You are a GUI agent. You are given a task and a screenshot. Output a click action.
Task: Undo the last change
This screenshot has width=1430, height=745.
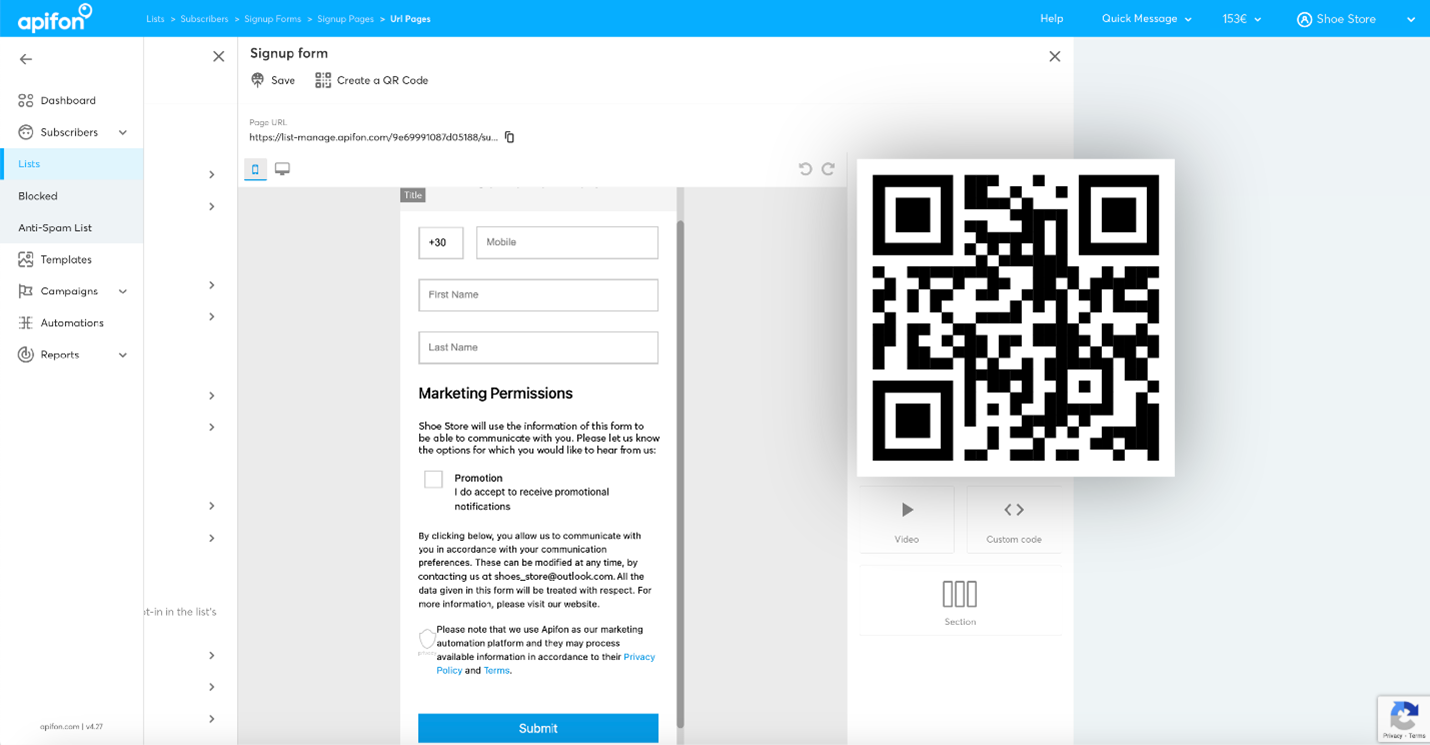(805, 169)
